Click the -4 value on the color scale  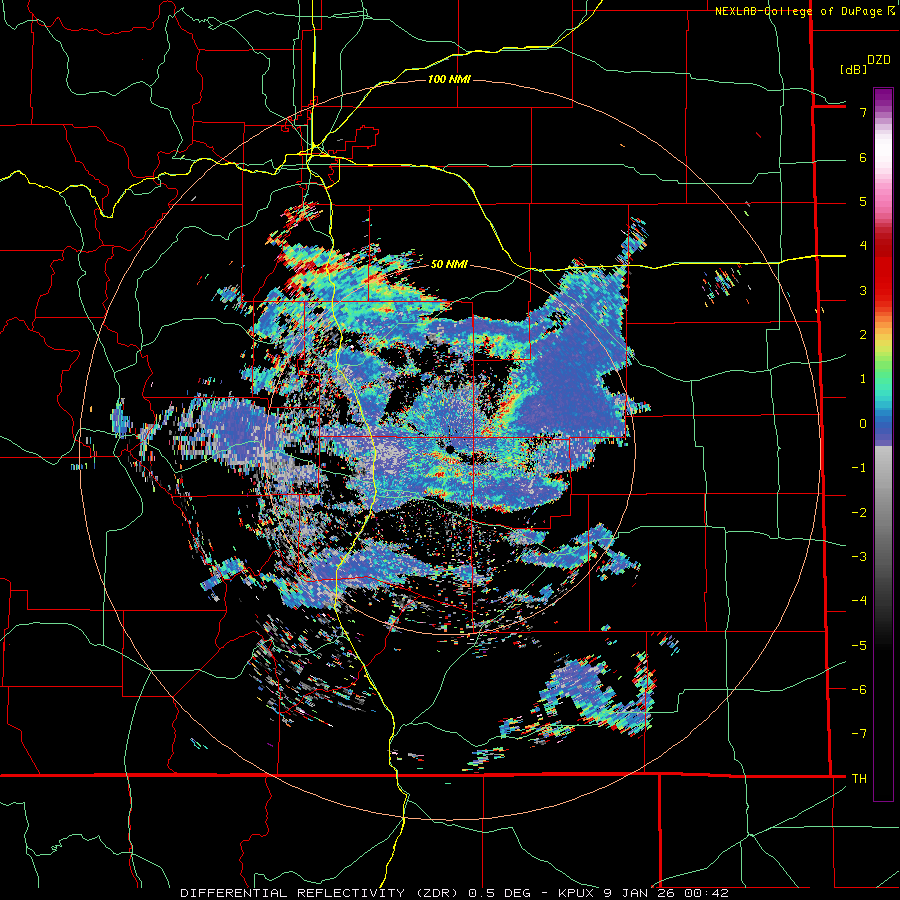click(859, 601)
